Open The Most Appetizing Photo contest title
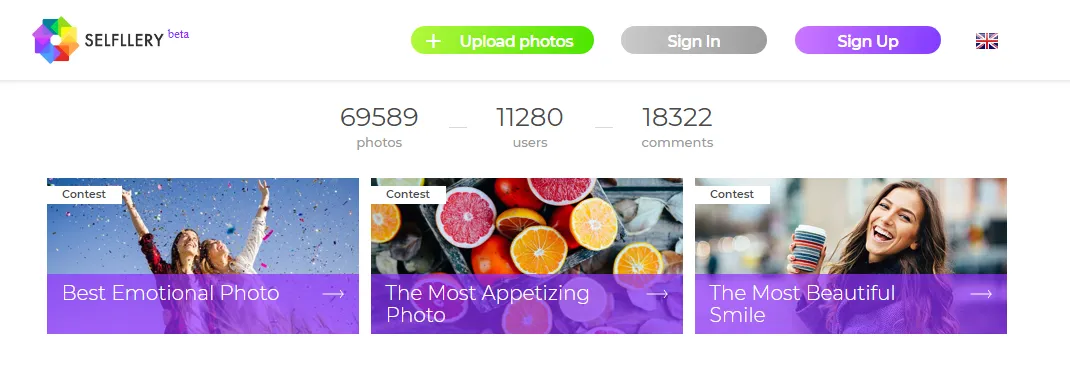 pyautogui.click(x=487, y=304)
